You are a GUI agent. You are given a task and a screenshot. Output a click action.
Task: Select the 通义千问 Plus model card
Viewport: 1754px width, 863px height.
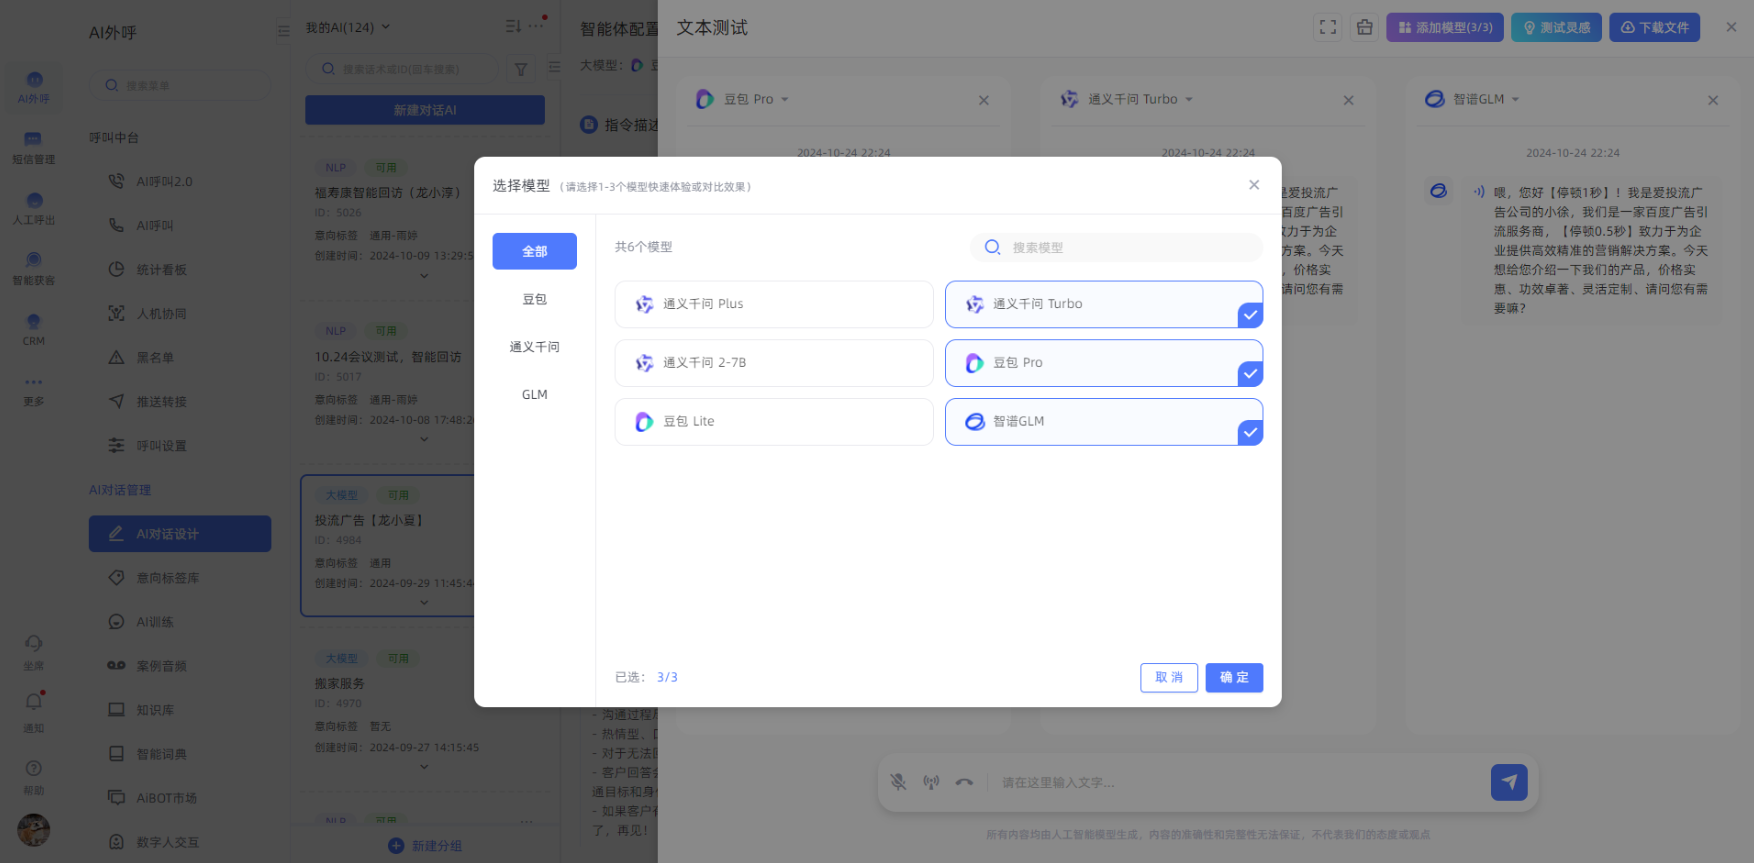(773, 304)
